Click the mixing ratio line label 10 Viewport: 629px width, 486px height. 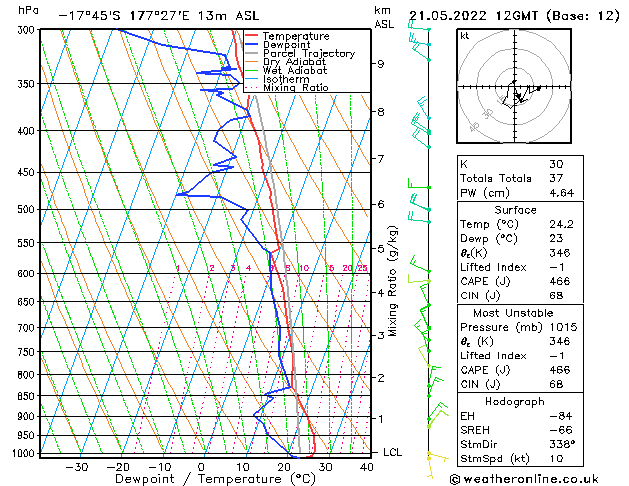(304, 268)
